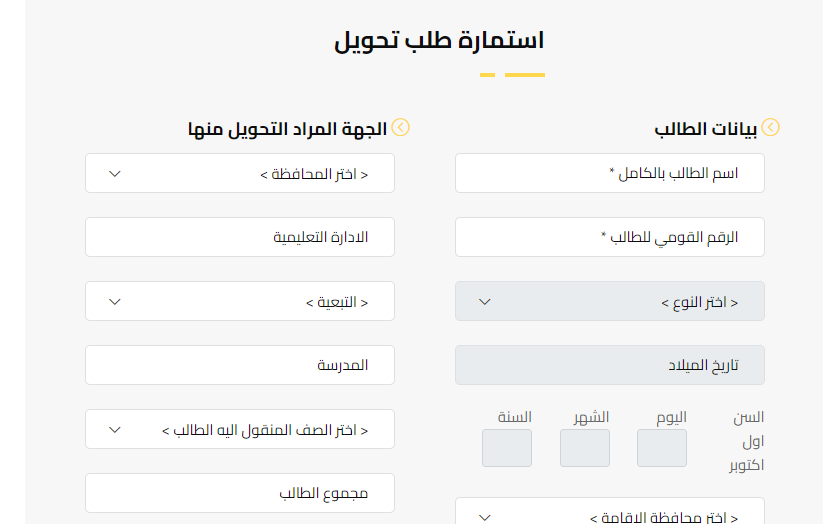Click the السن اول اكتوبر label

point(747,440)
